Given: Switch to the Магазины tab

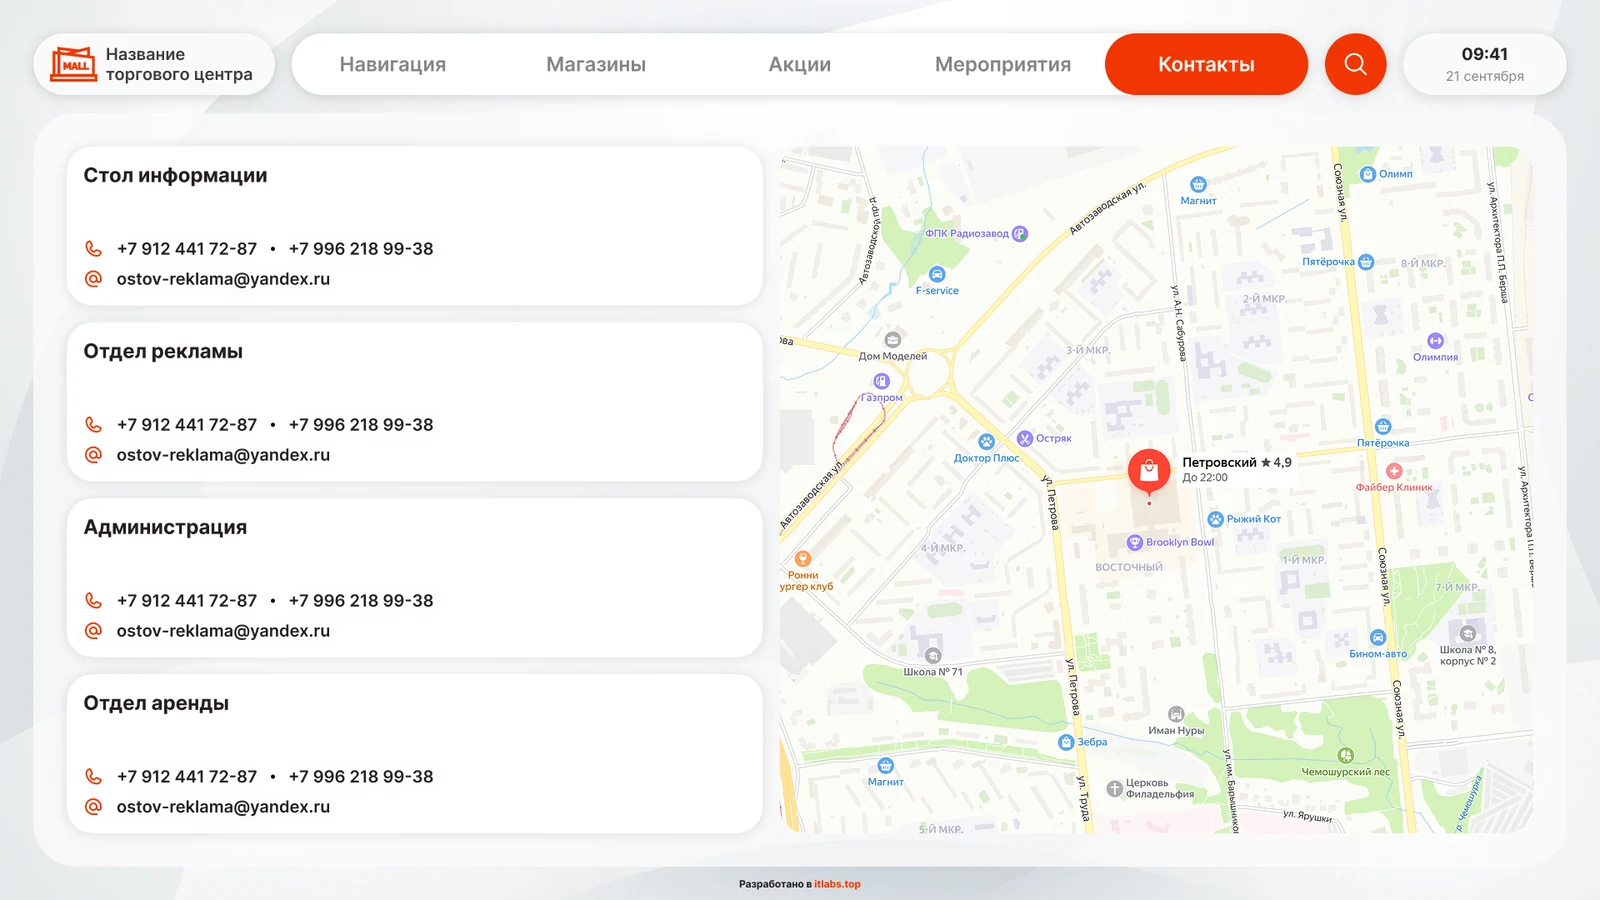Looking at the screenshot, I should point(596,64).
